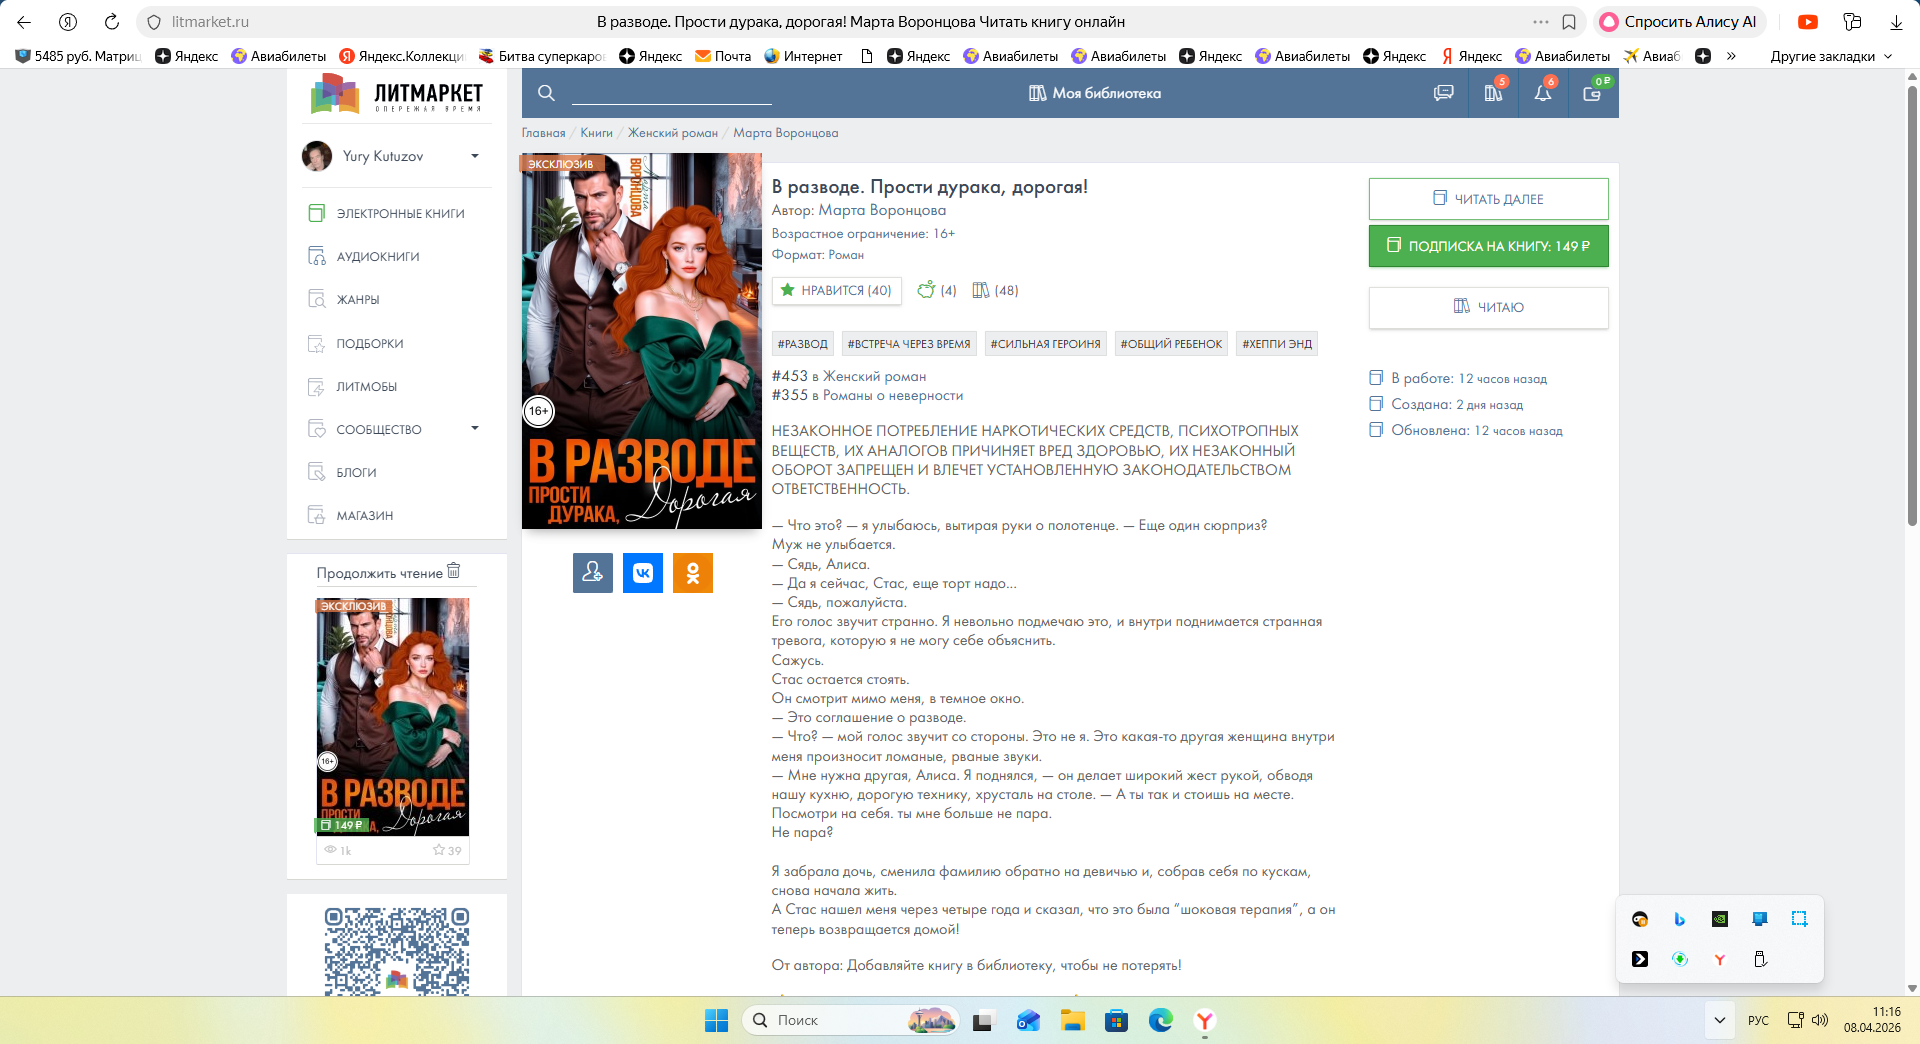Click the #ОБЩИЙ РЕБЕНОК tag

coord(1171,344)
